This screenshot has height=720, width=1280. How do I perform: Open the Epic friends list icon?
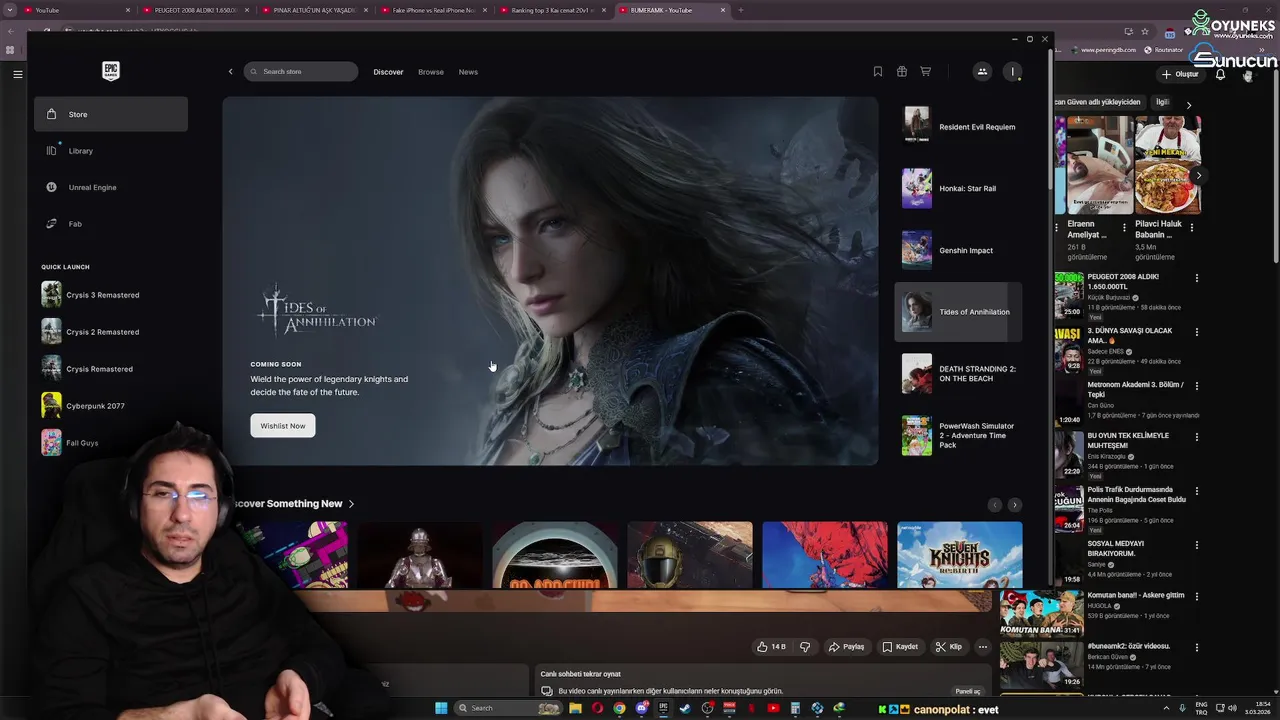(982, 72)
